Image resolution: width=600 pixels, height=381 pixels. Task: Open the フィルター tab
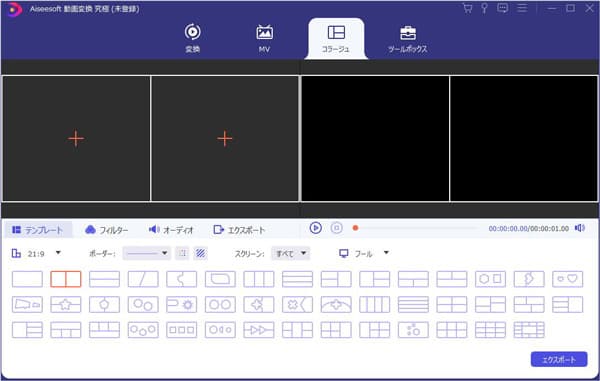[107, 230]
